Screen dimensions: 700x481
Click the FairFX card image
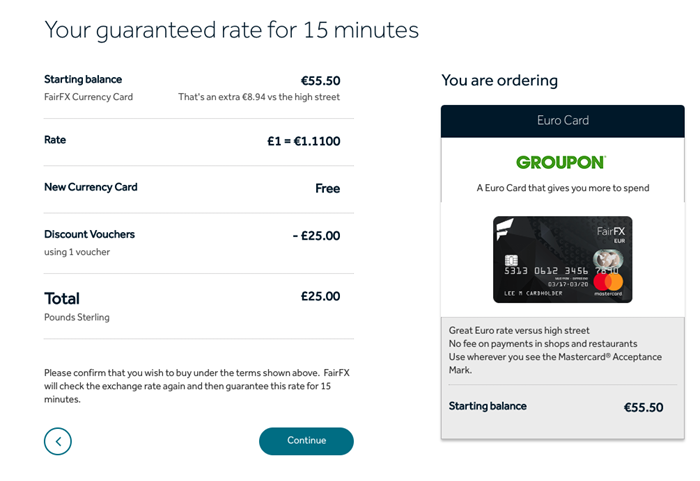tap(562, 259)
